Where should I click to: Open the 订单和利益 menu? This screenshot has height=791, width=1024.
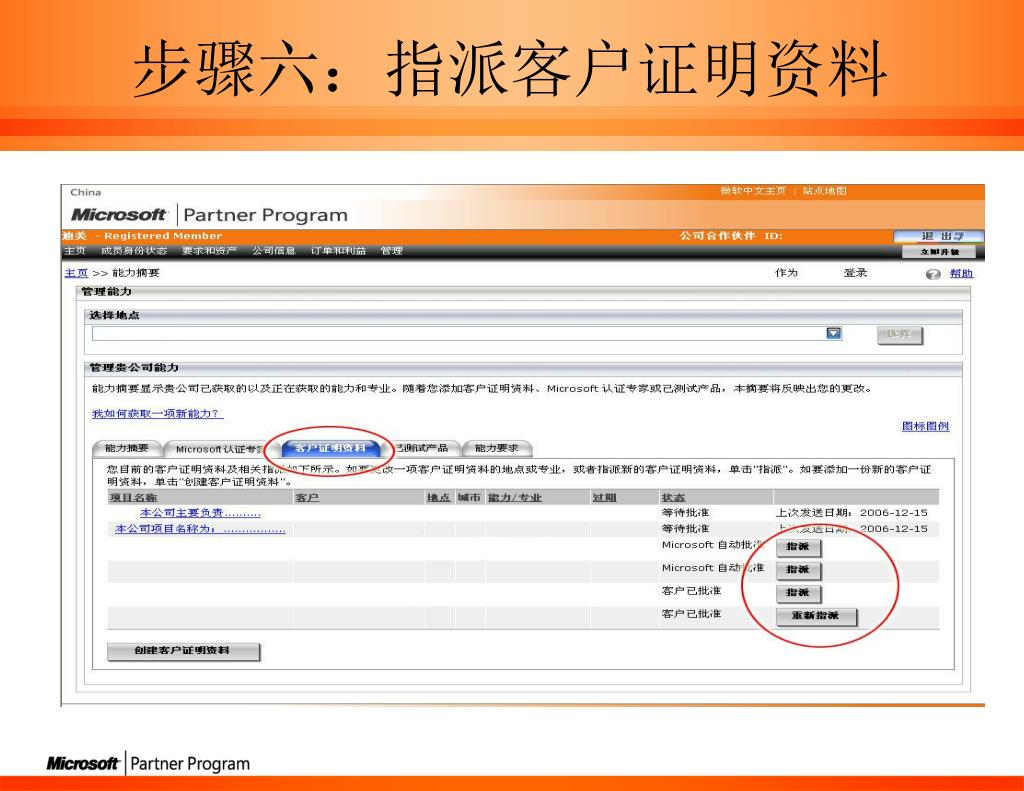click(338, 251)
